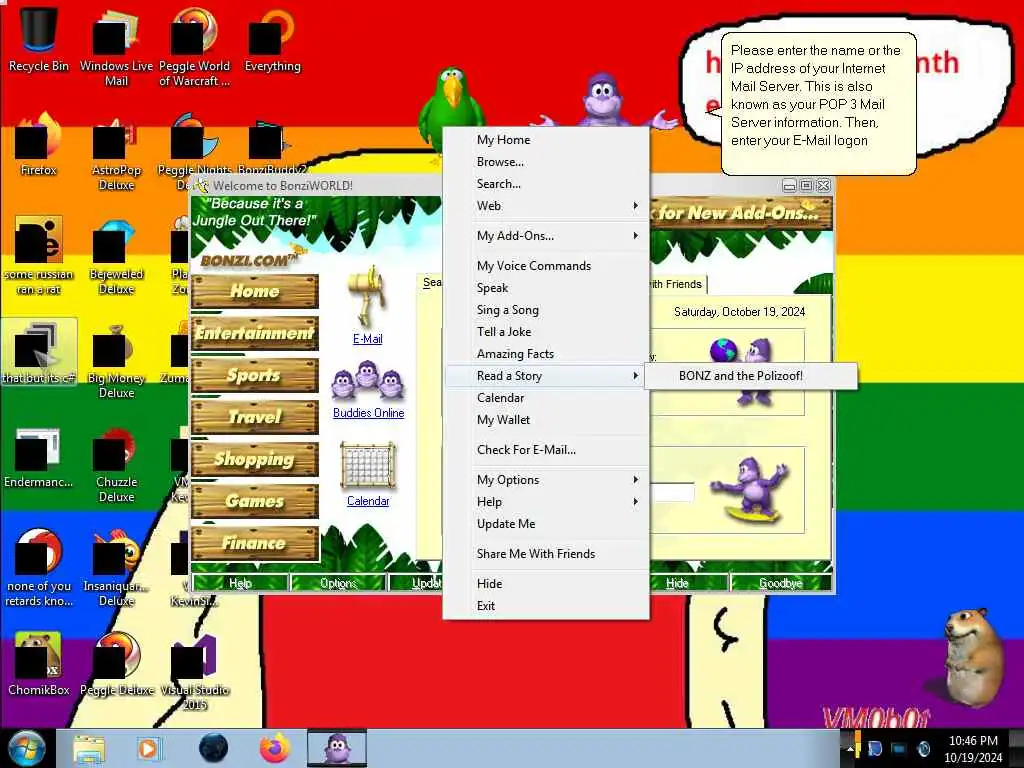
Task: Open Visual Studio 2015 desktop icon
Action: [x=194, y=672]
